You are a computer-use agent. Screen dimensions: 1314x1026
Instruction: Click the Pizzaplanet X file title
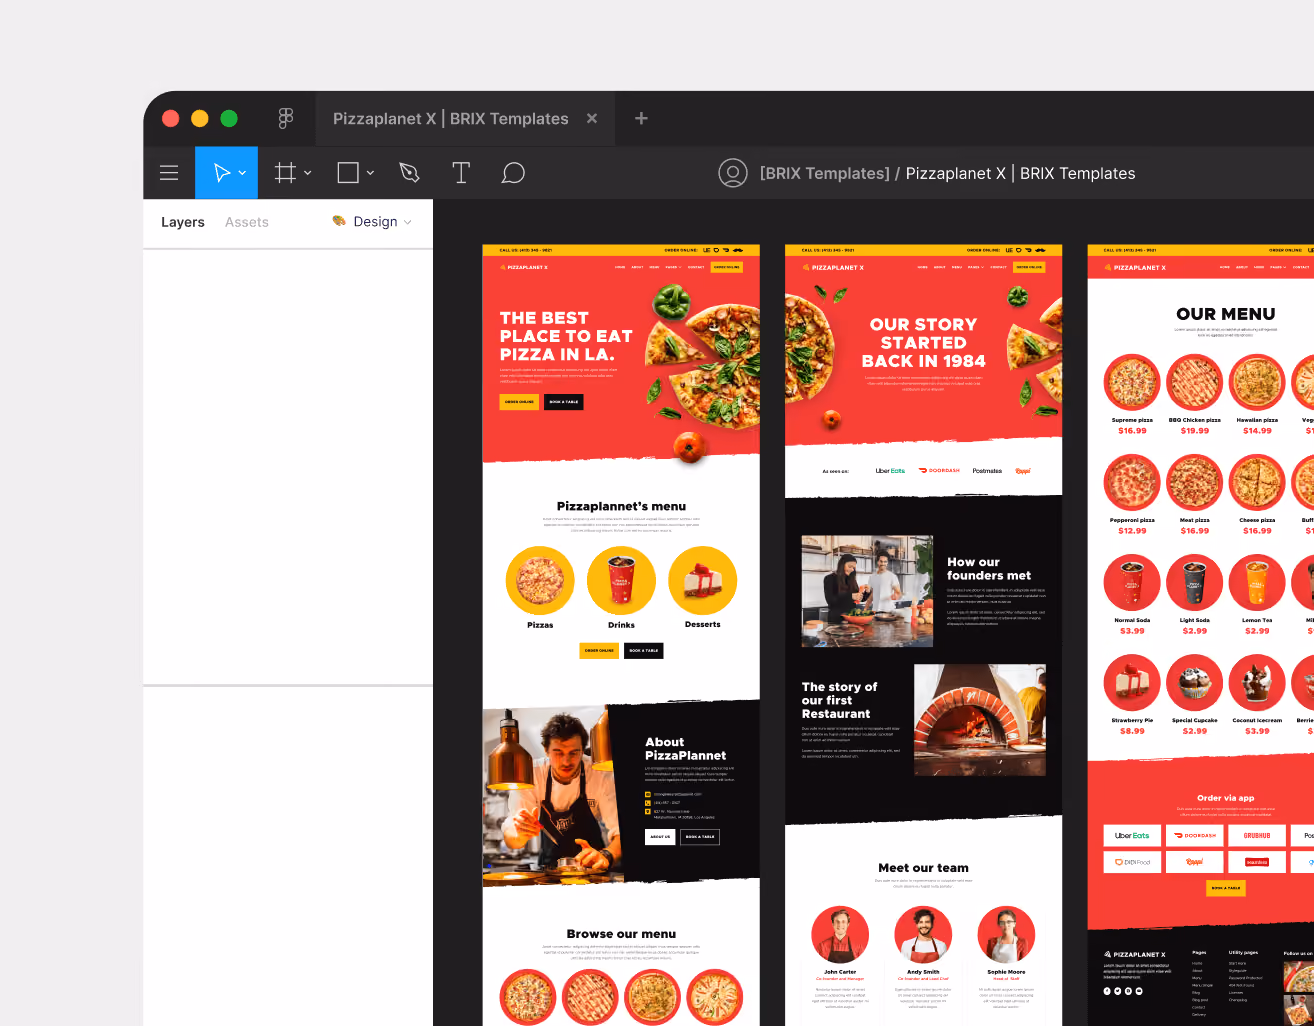coord(1020,173)
